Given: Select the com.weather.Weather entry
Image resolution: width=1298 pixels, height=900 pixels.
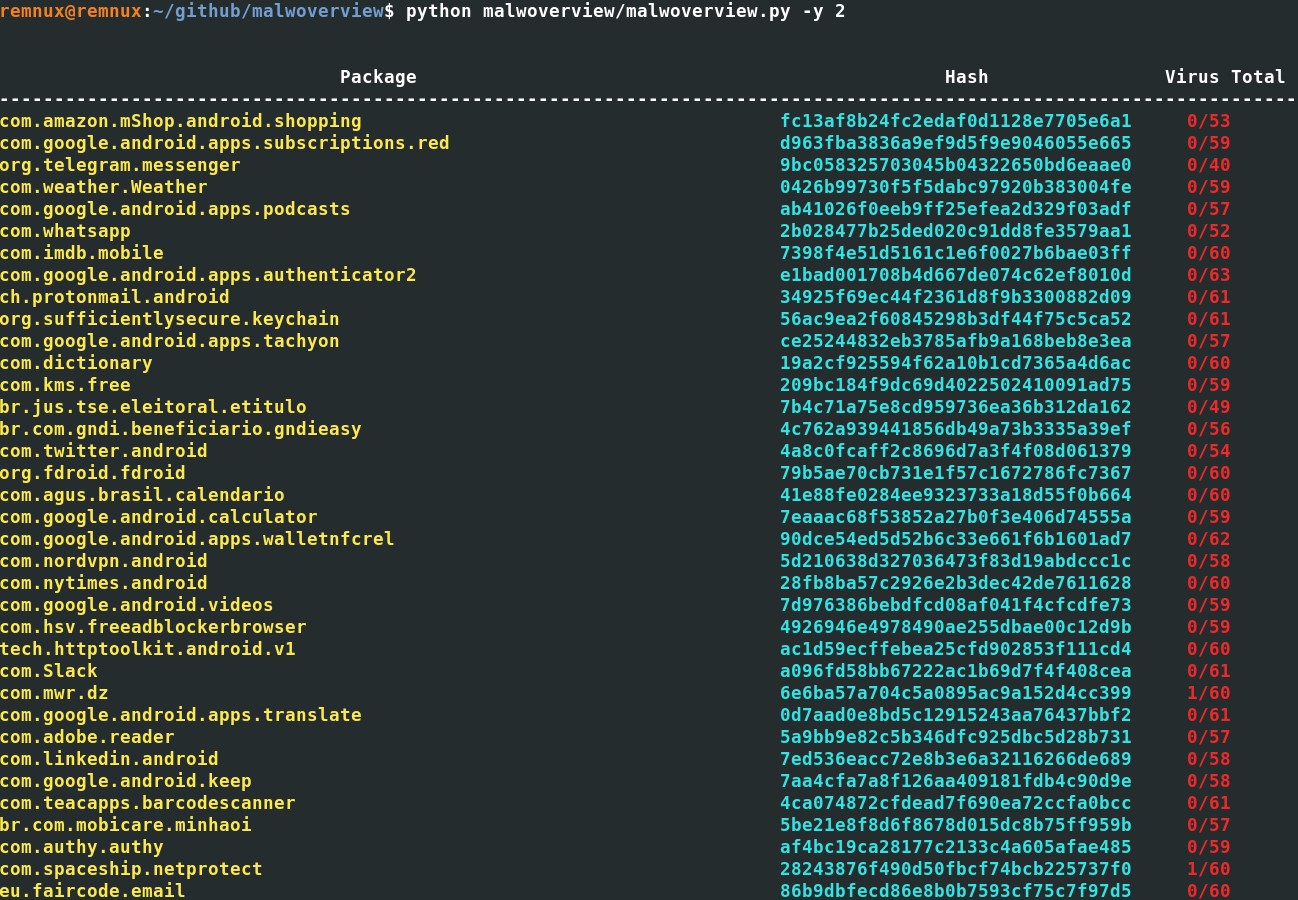Looking at the screenshot, I should click(104, 187).
